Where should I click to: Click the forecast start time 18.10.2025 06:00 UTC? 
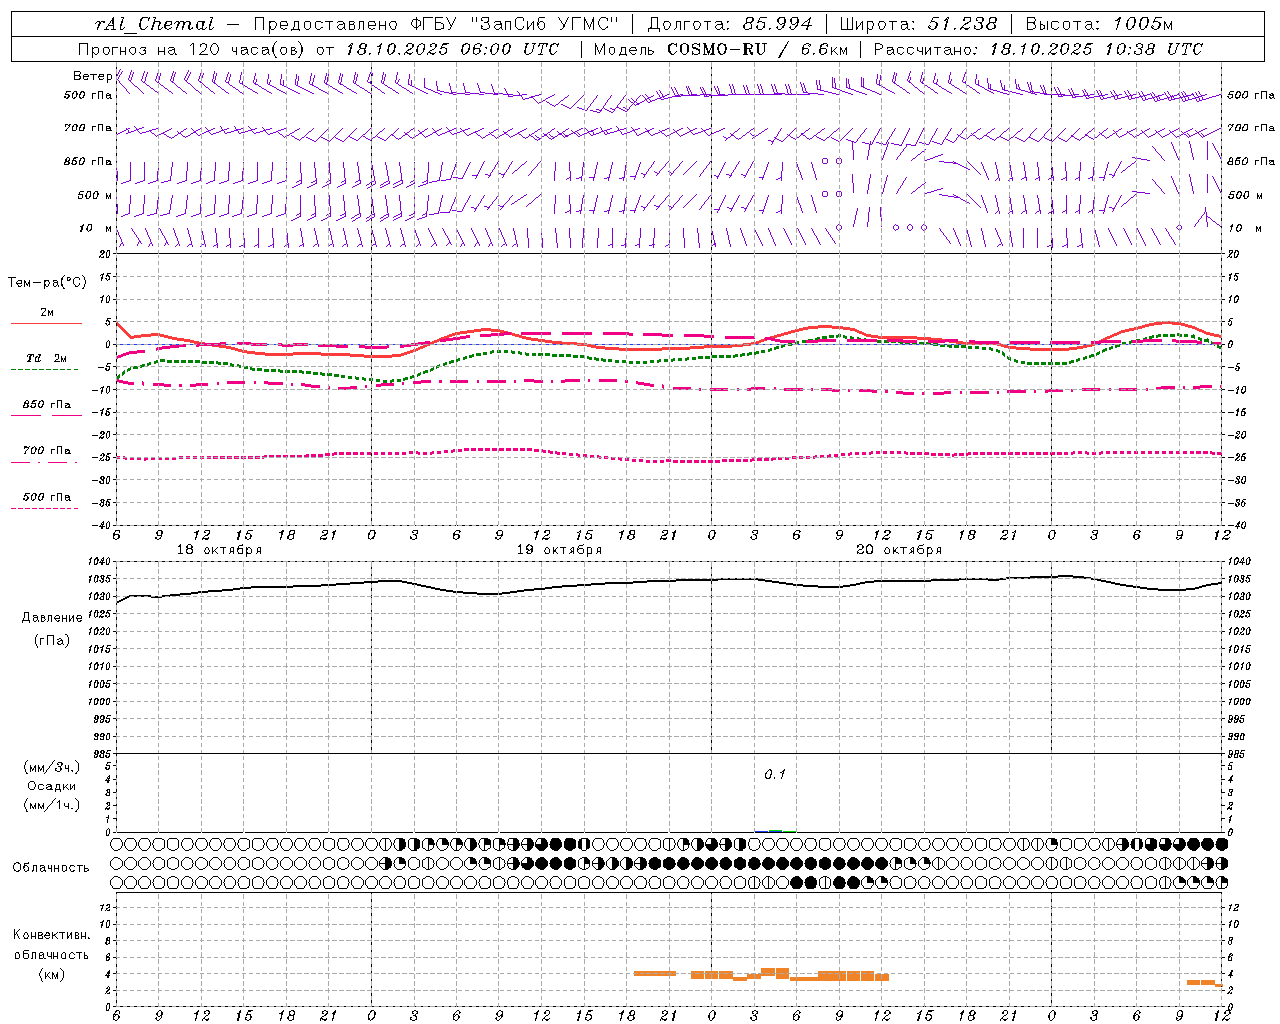pos(452,49)
